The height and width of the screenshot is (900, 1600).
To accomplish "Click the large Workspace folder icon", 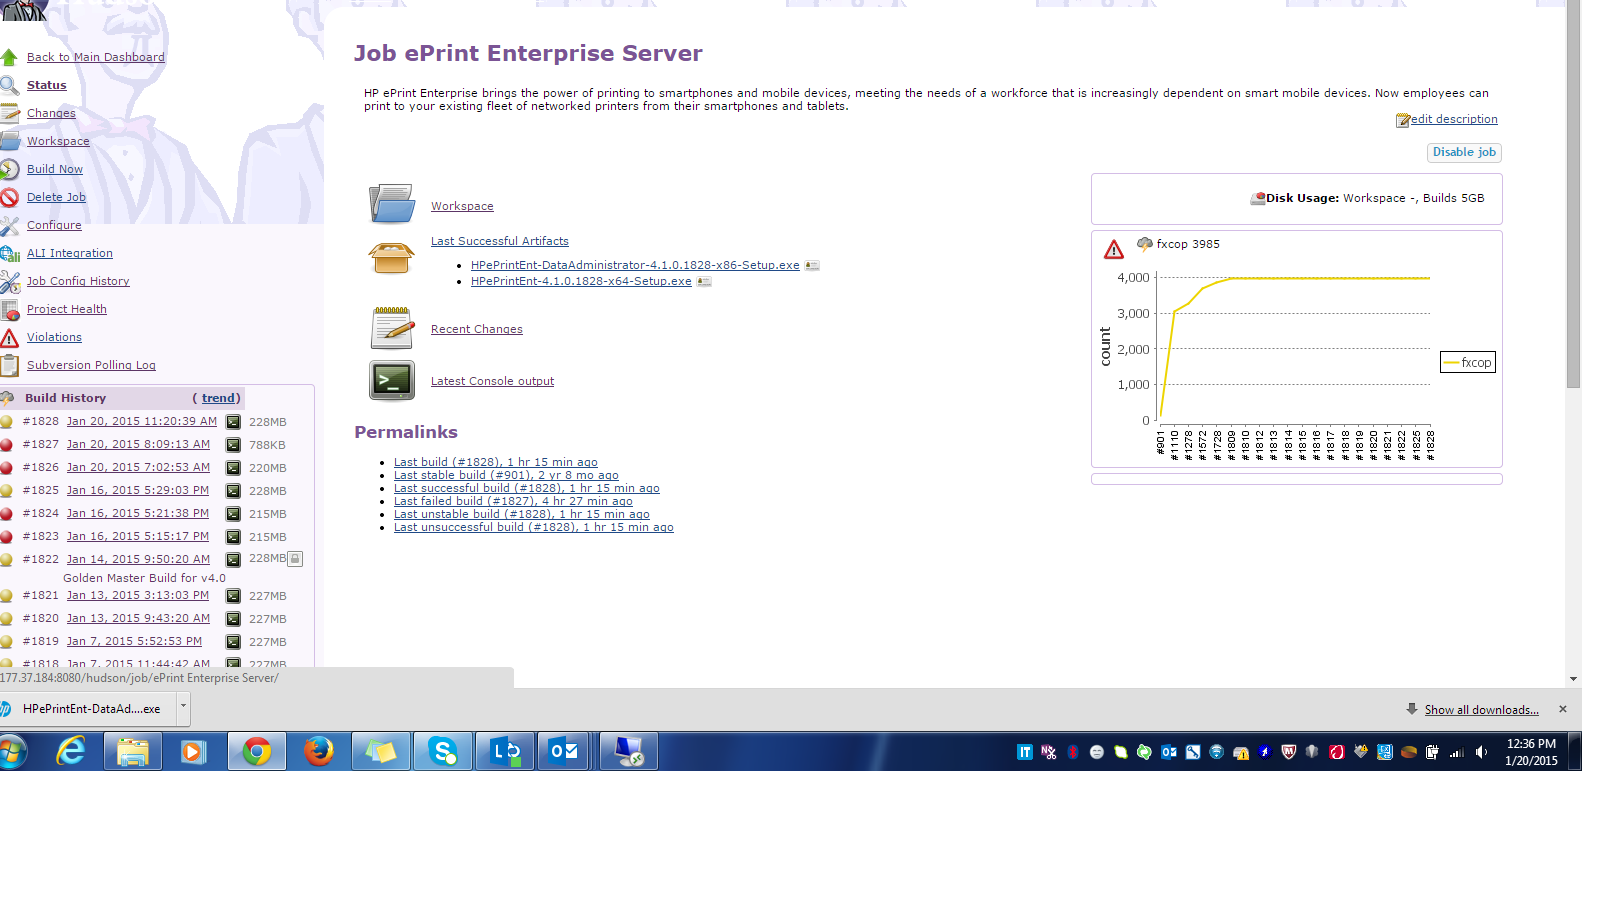I will coord(392,204).
